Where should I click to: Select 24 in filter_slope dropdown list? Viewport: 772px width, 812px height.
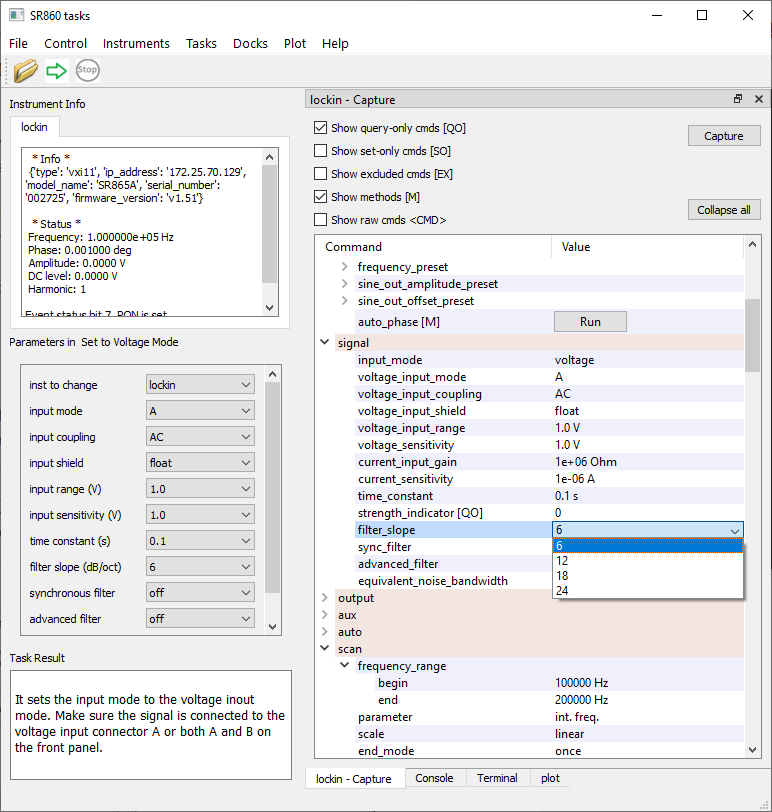pyautogui.click(x=648, y=591)
